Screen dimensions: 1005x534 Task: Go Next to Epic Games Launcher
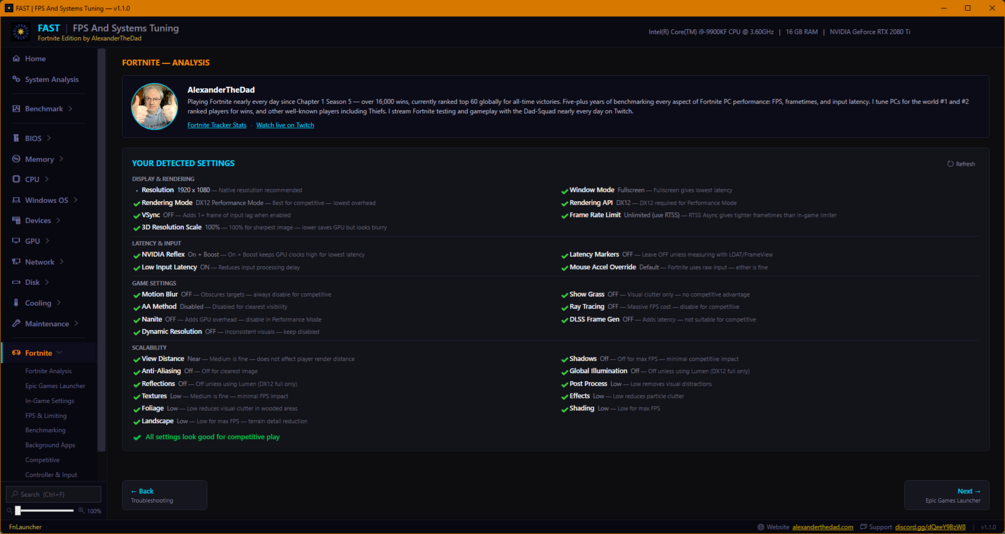click(x=947, y=495)
